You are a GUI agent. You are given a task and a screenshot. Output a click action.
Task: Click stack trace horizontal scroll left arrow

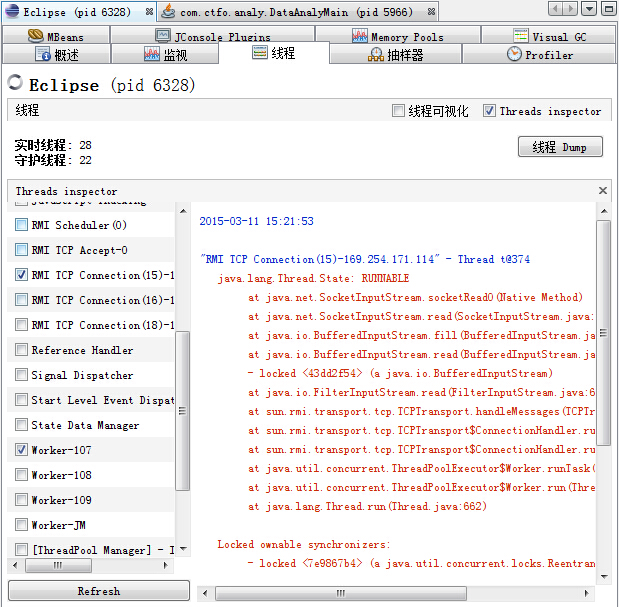tap(204, 593)
